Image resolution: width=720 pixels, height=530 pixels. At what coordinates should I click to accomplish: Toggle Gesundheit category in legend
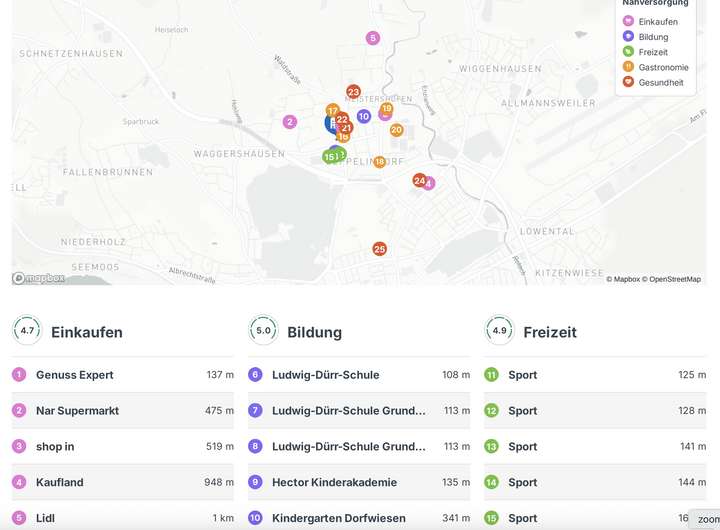pyautogui.click(x=660, y=82)
